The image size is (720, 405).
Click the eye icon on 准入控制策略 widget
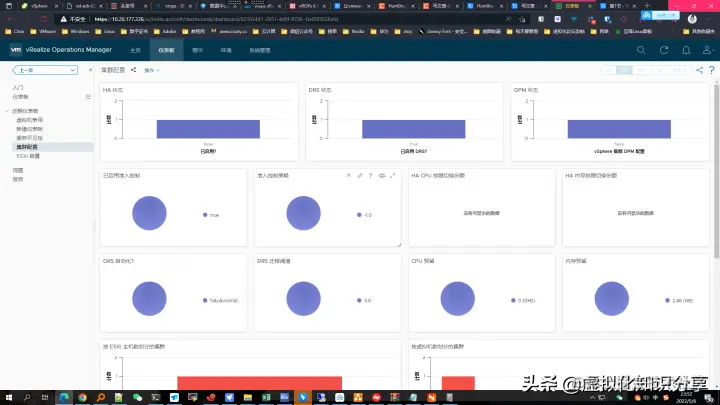[382, 175]
